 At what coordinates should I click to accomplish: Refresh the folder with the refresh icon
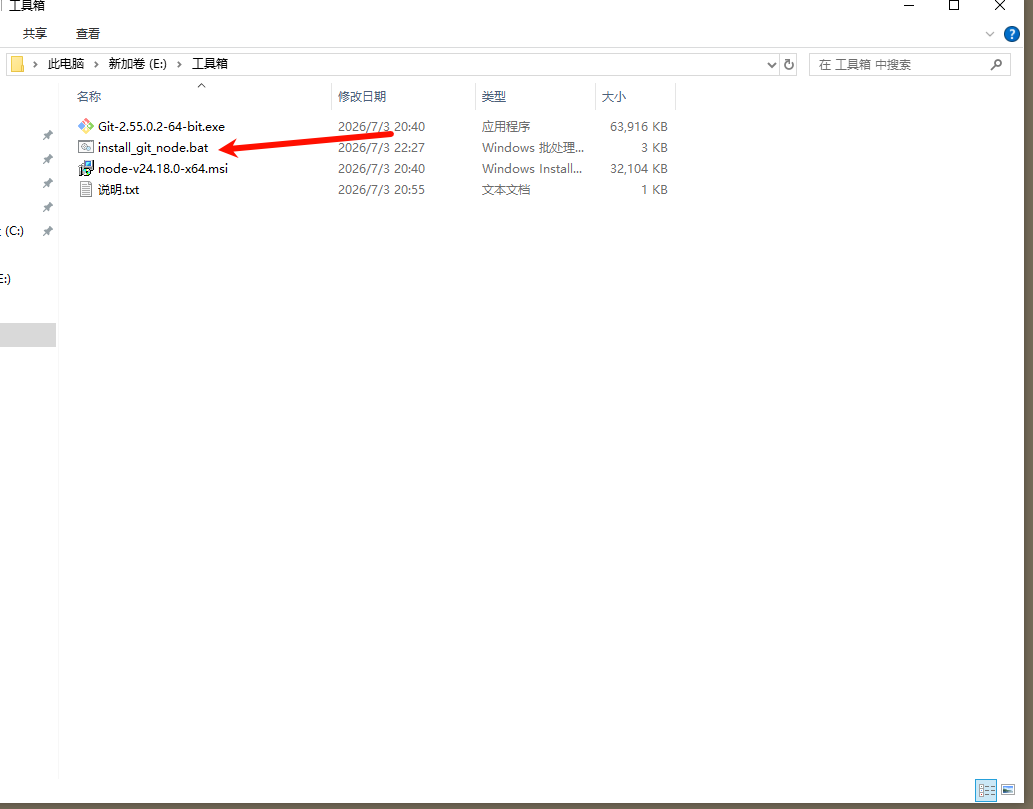tap(789, 65)
